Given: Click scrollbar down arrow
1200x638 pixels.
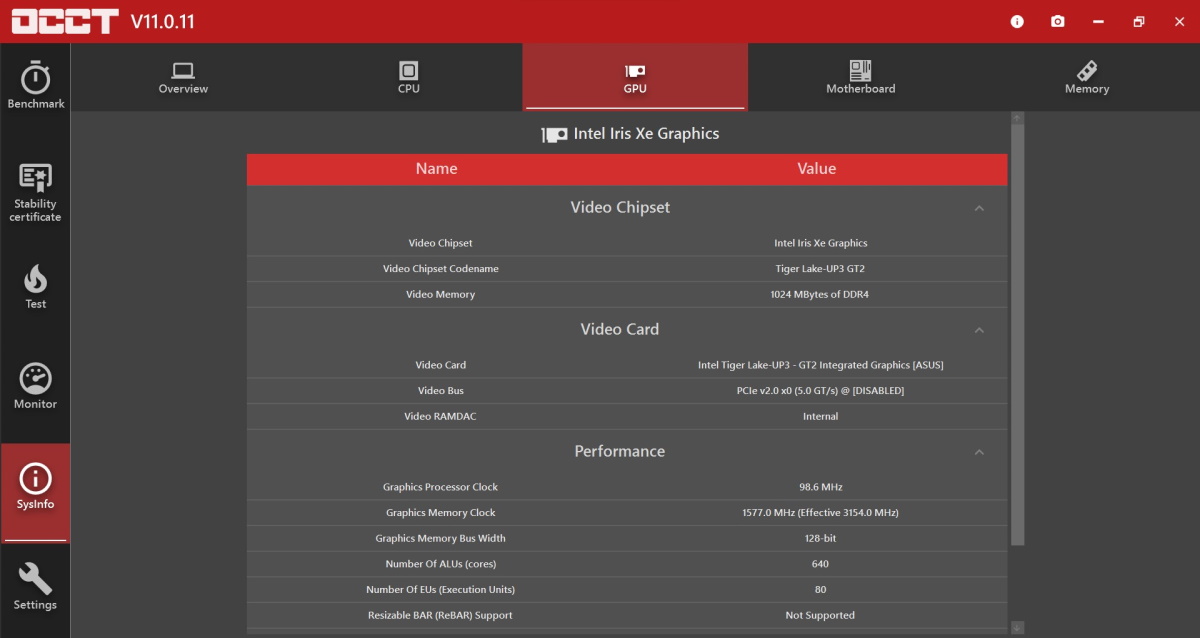Looking at the screenshot, I should (x=1017, y=628).
